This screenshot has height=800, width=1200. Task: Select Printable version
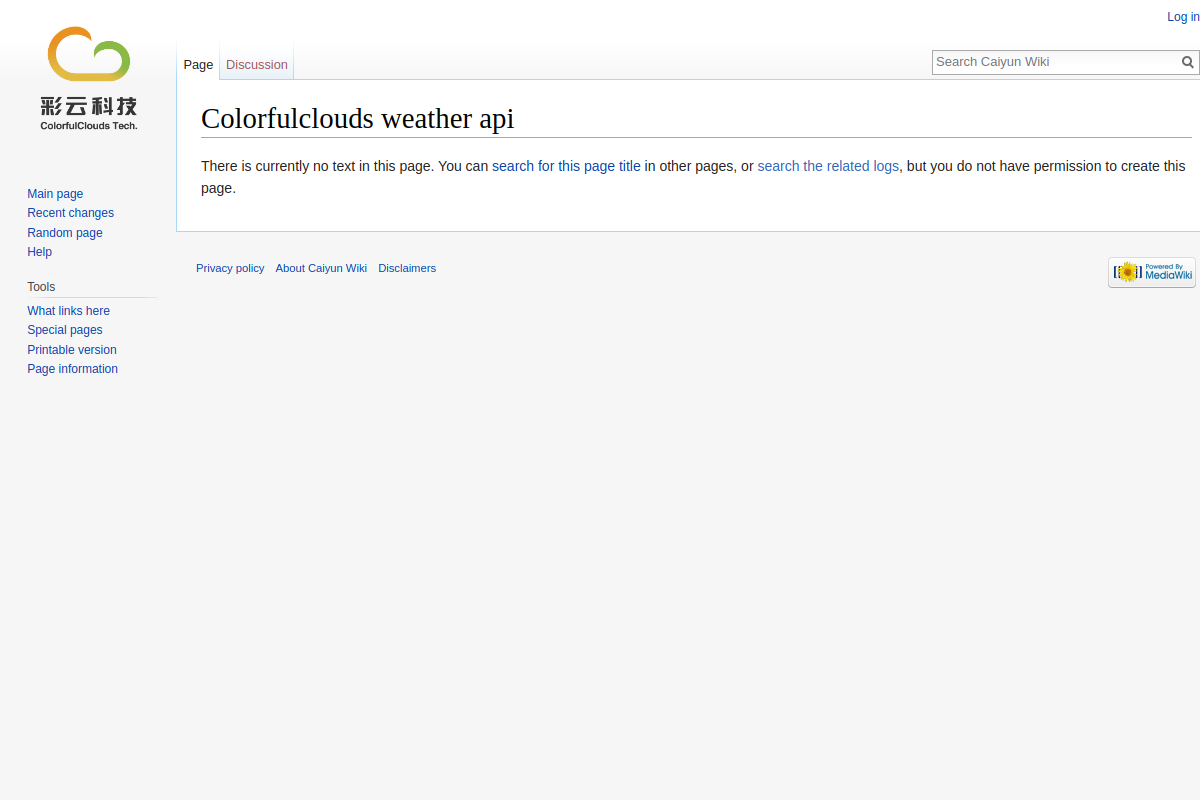pos(72,350)
